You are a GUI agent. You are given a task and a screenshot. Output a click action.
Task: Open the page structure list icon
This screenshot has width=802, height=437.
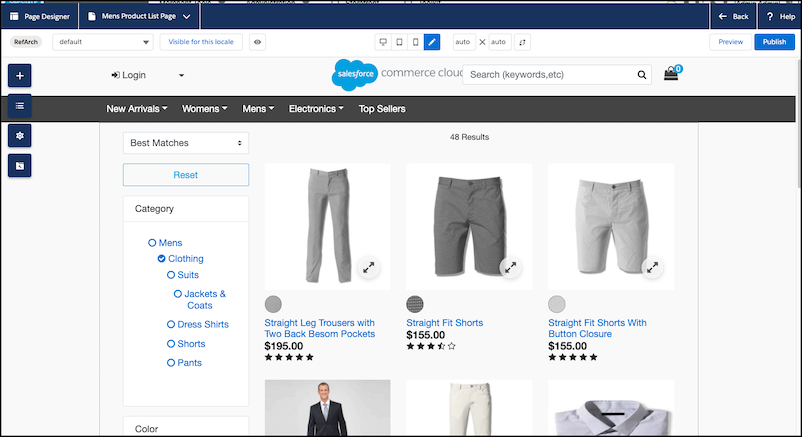(20, 105)
